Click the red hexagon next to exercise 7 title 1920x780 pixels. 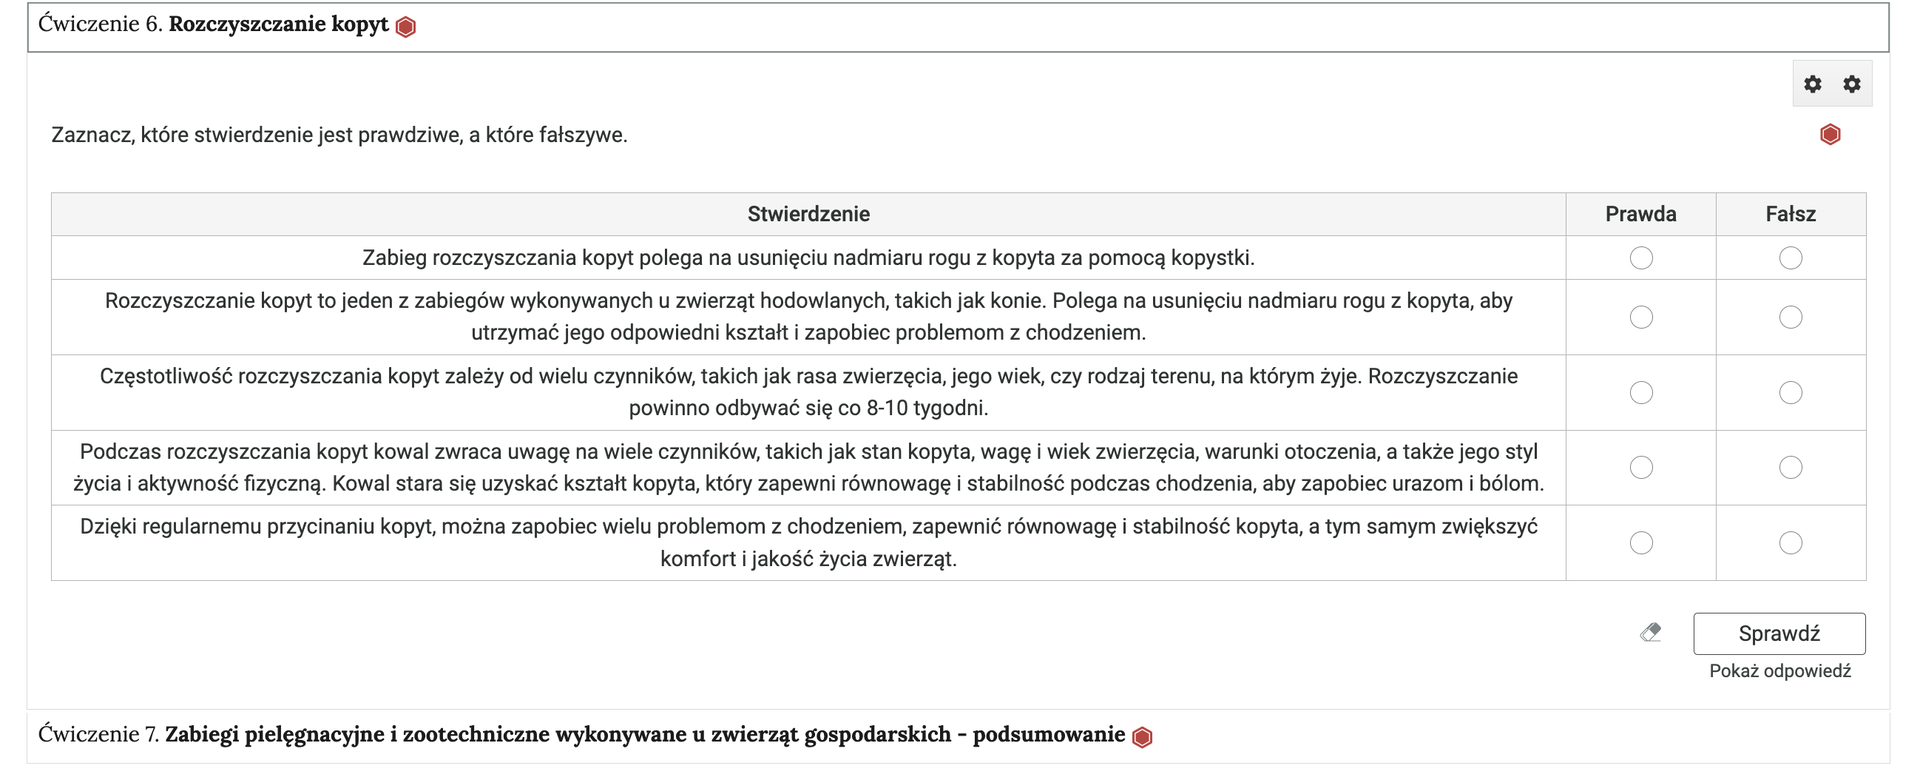tap(1142, 735)
